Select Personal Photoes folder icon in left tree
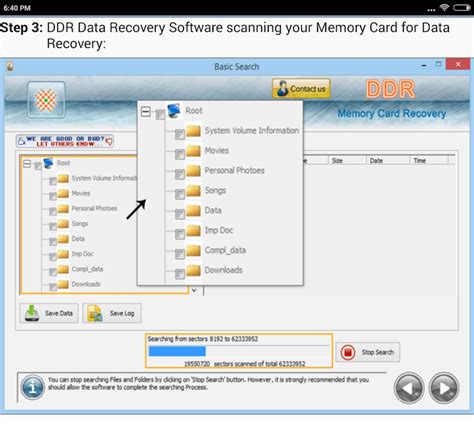474x434 pixels. click(63, 208)
